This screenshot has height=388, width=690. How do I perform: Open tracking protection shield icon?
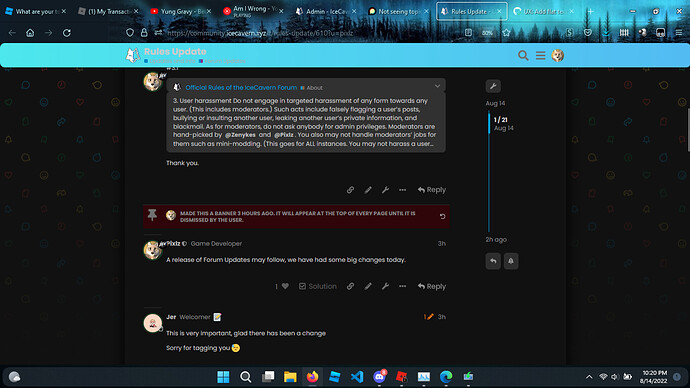(129, 33)
